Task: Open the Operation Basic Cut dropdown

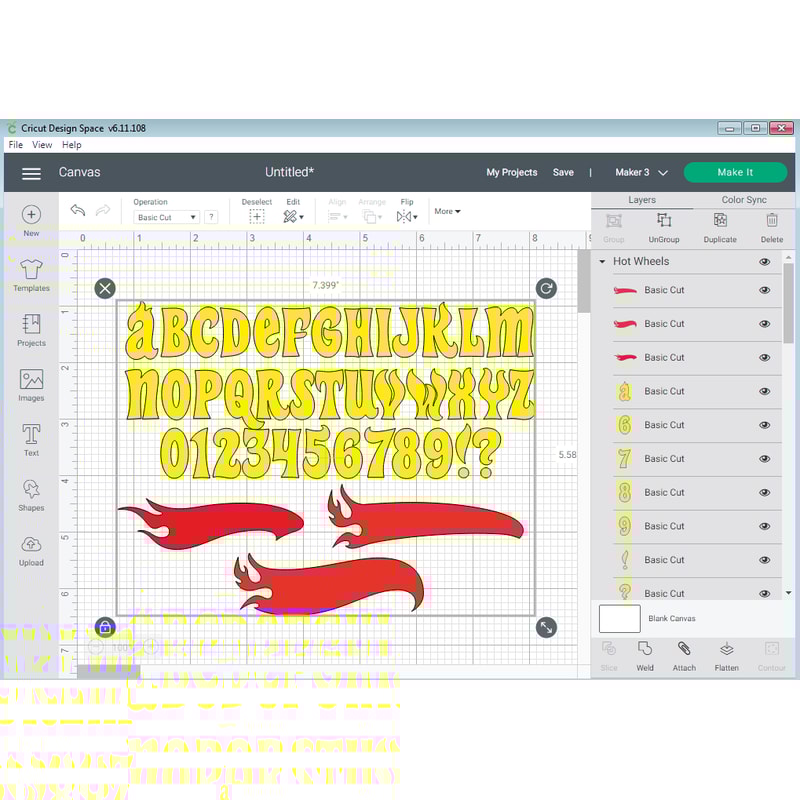Action: (166, 217)
